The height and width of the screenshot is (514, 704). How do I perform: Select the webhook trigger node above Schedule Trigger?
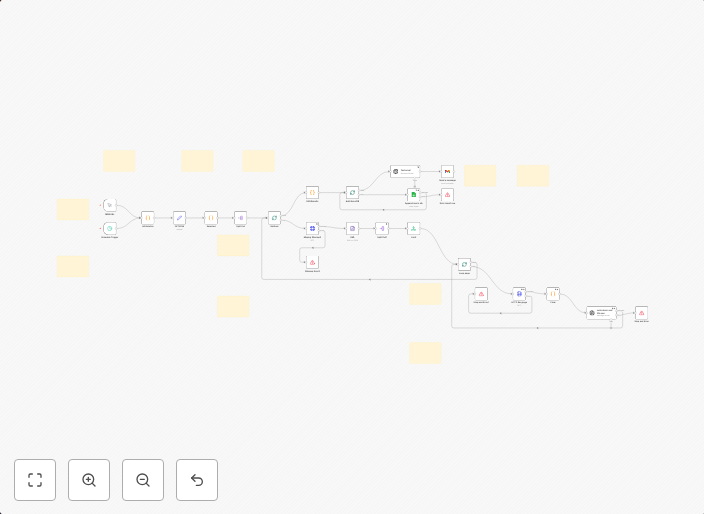[110, 205]
